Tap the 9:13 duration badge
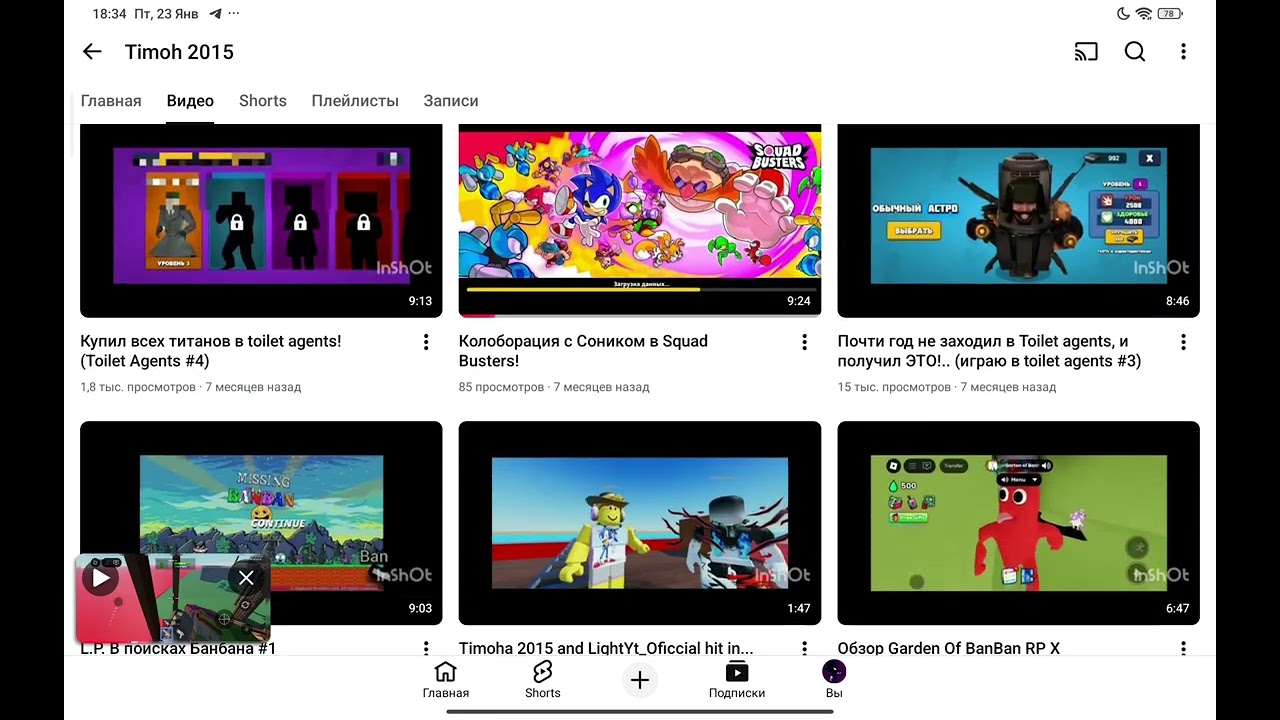1280x720 pixels. tap(420, 301)
